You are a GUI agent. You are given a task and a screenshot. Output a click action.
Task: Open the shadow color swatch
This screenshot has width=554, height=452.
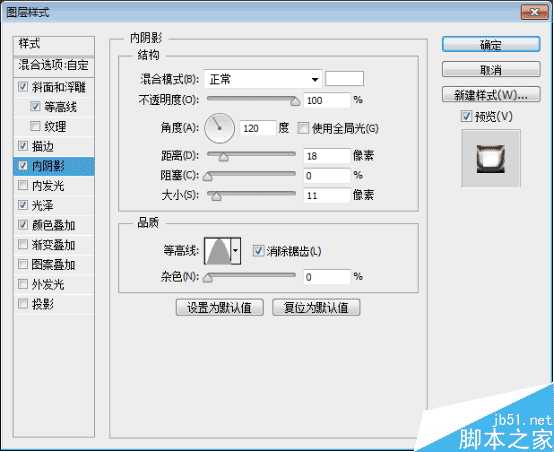coord(344,78)
